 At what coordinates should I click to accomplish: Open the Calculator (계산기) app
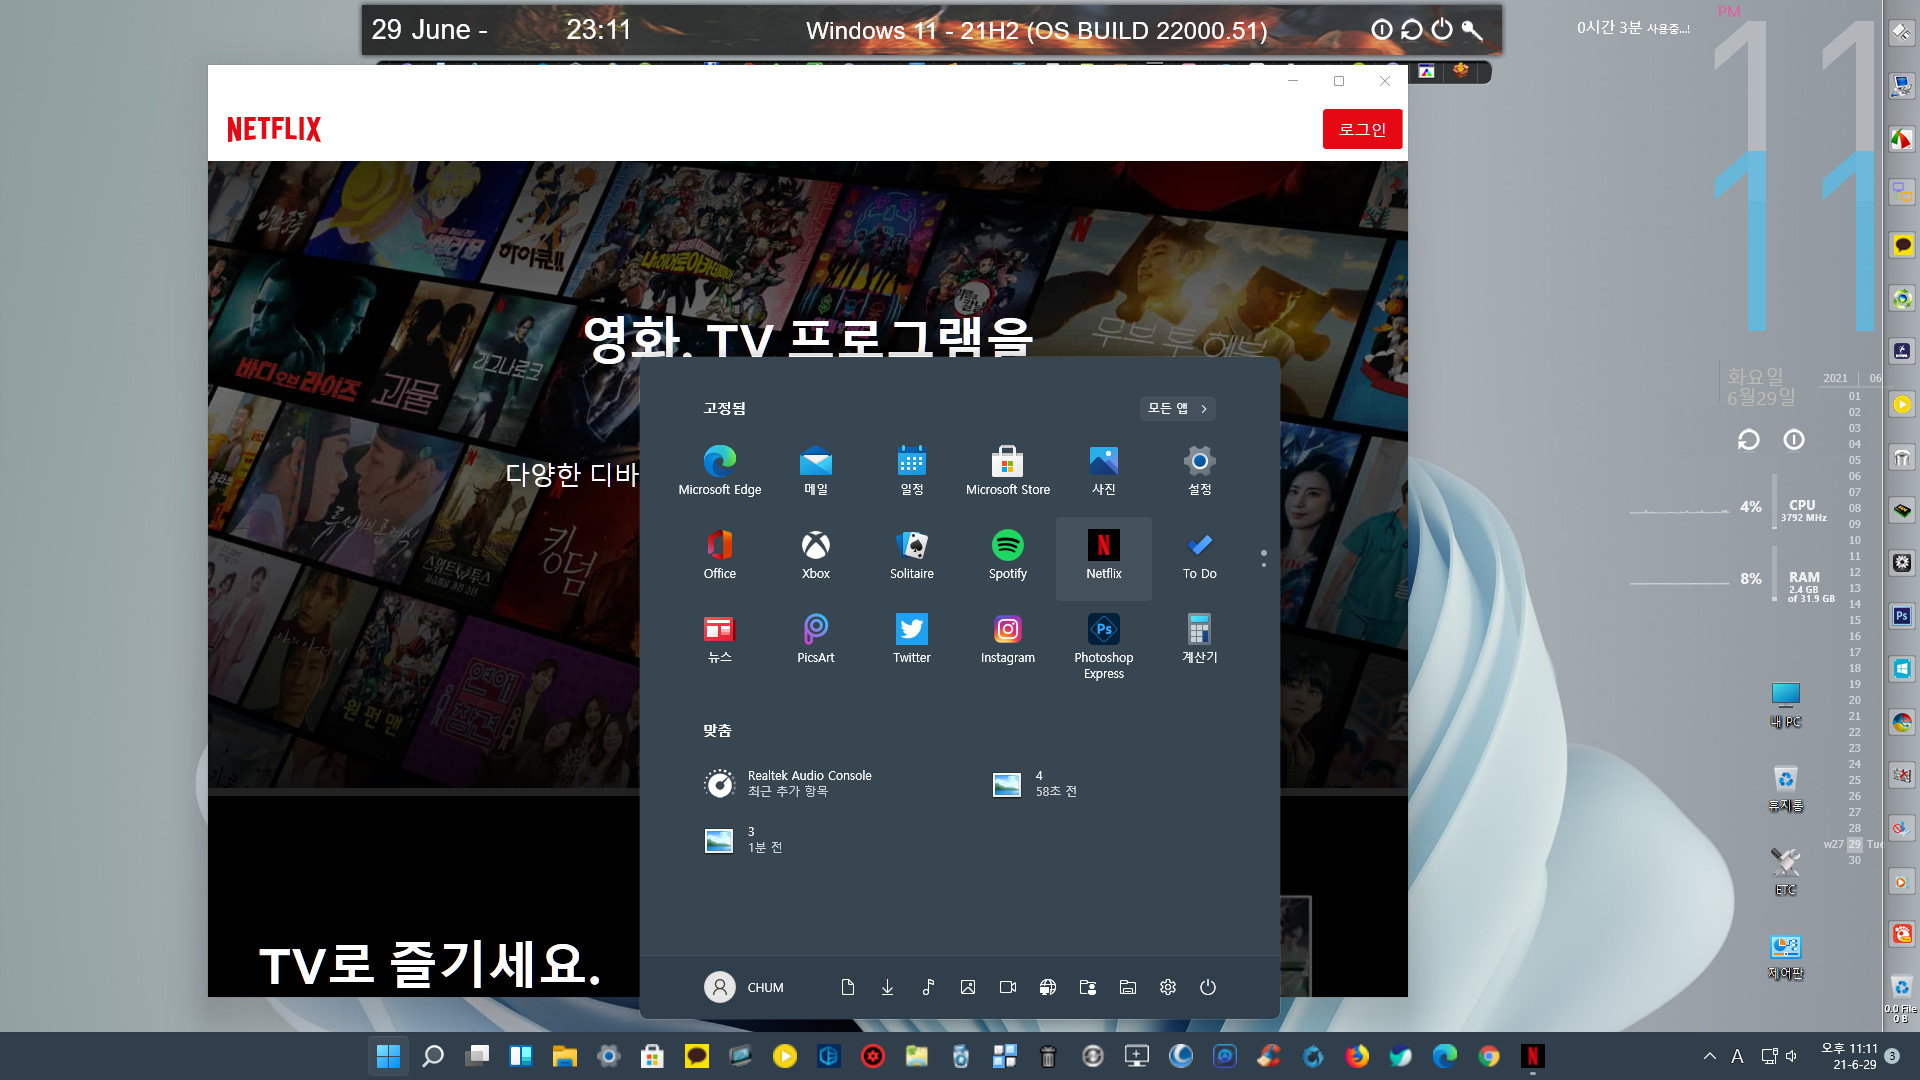click(x=1200, y=639)
